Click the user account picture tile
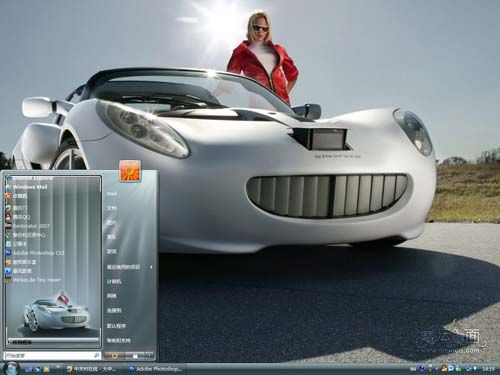This screenshot has width=500, height=375. coord(130,171)
